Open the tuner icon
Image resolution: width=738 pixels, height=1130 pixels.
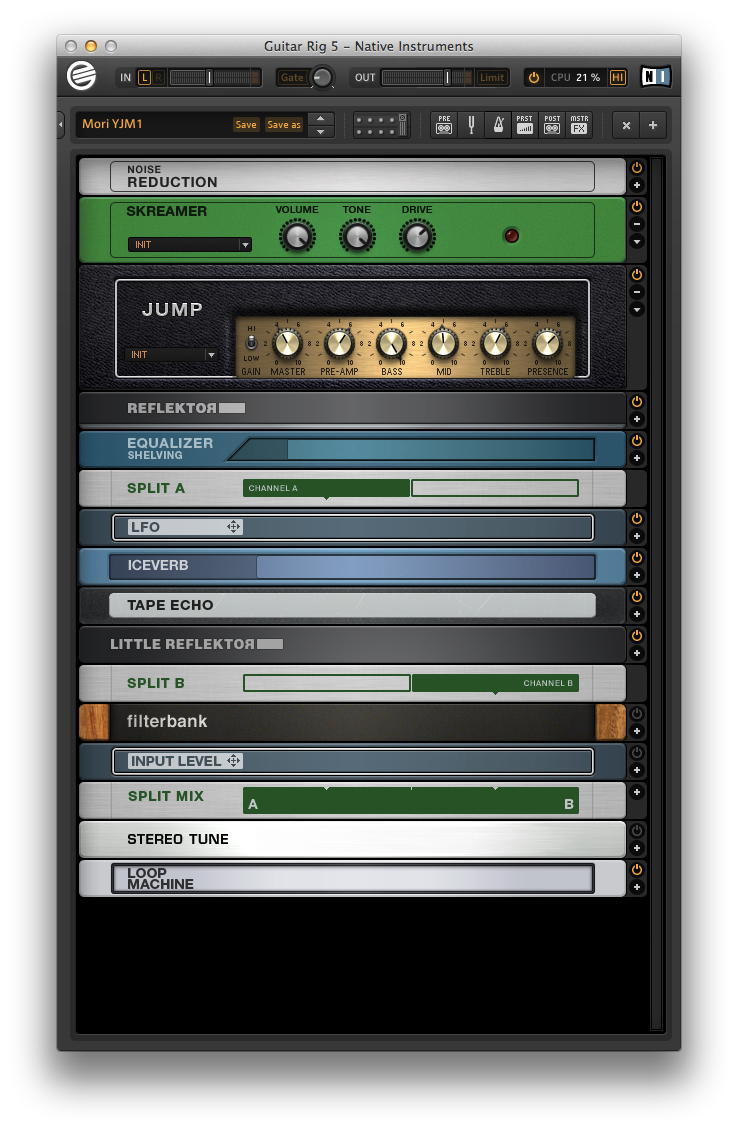pyautogui.click(x=471, y=125)
